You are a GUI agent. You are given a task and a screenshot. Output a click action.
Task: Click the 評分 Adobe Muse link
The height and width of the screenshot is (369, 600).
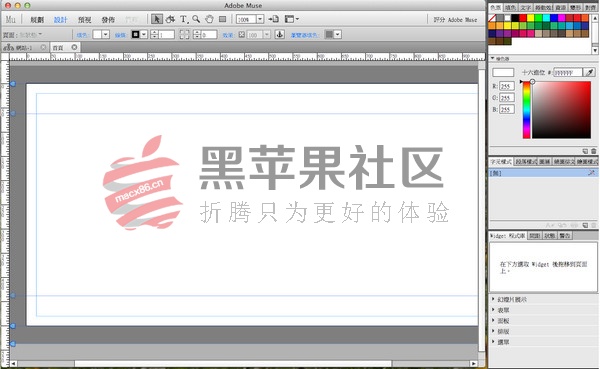pyautogui.click(x=455, y=20)
